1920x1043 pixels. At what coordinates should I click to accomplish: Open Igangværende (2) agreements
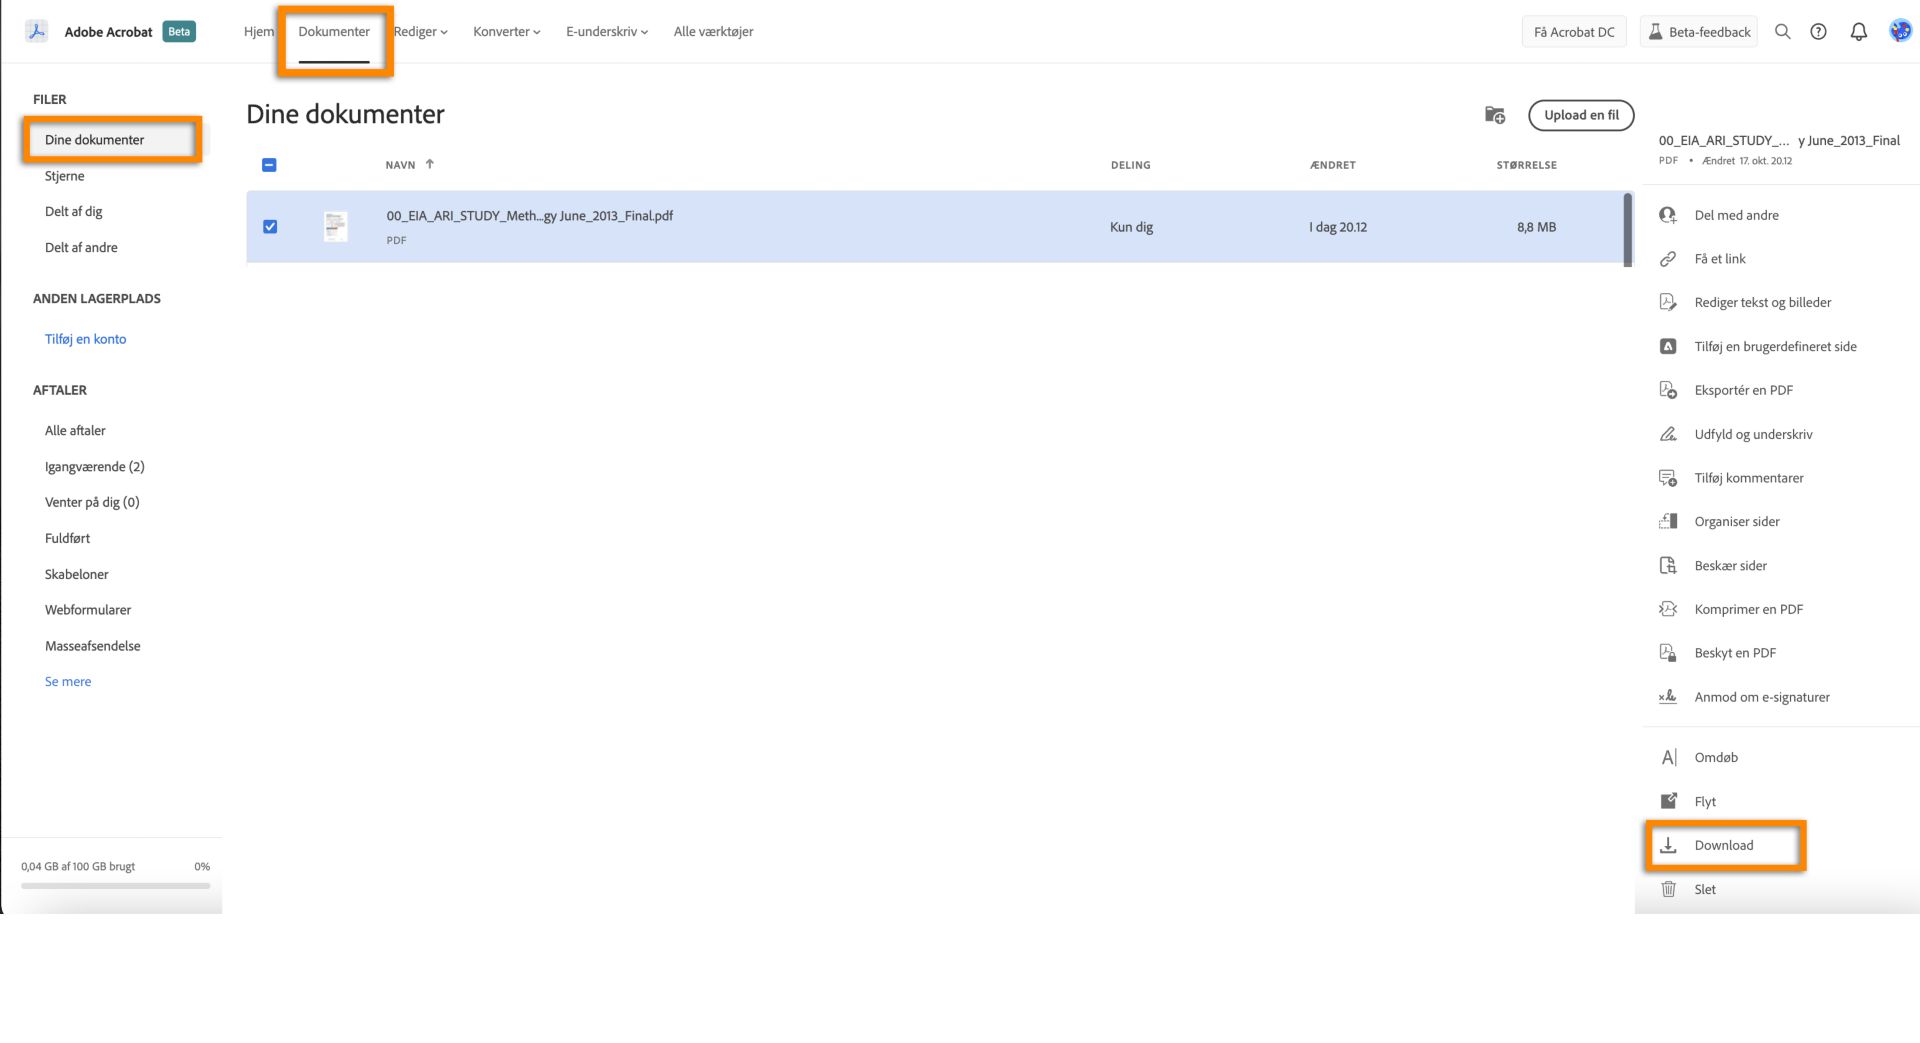(x=95, y=467)
